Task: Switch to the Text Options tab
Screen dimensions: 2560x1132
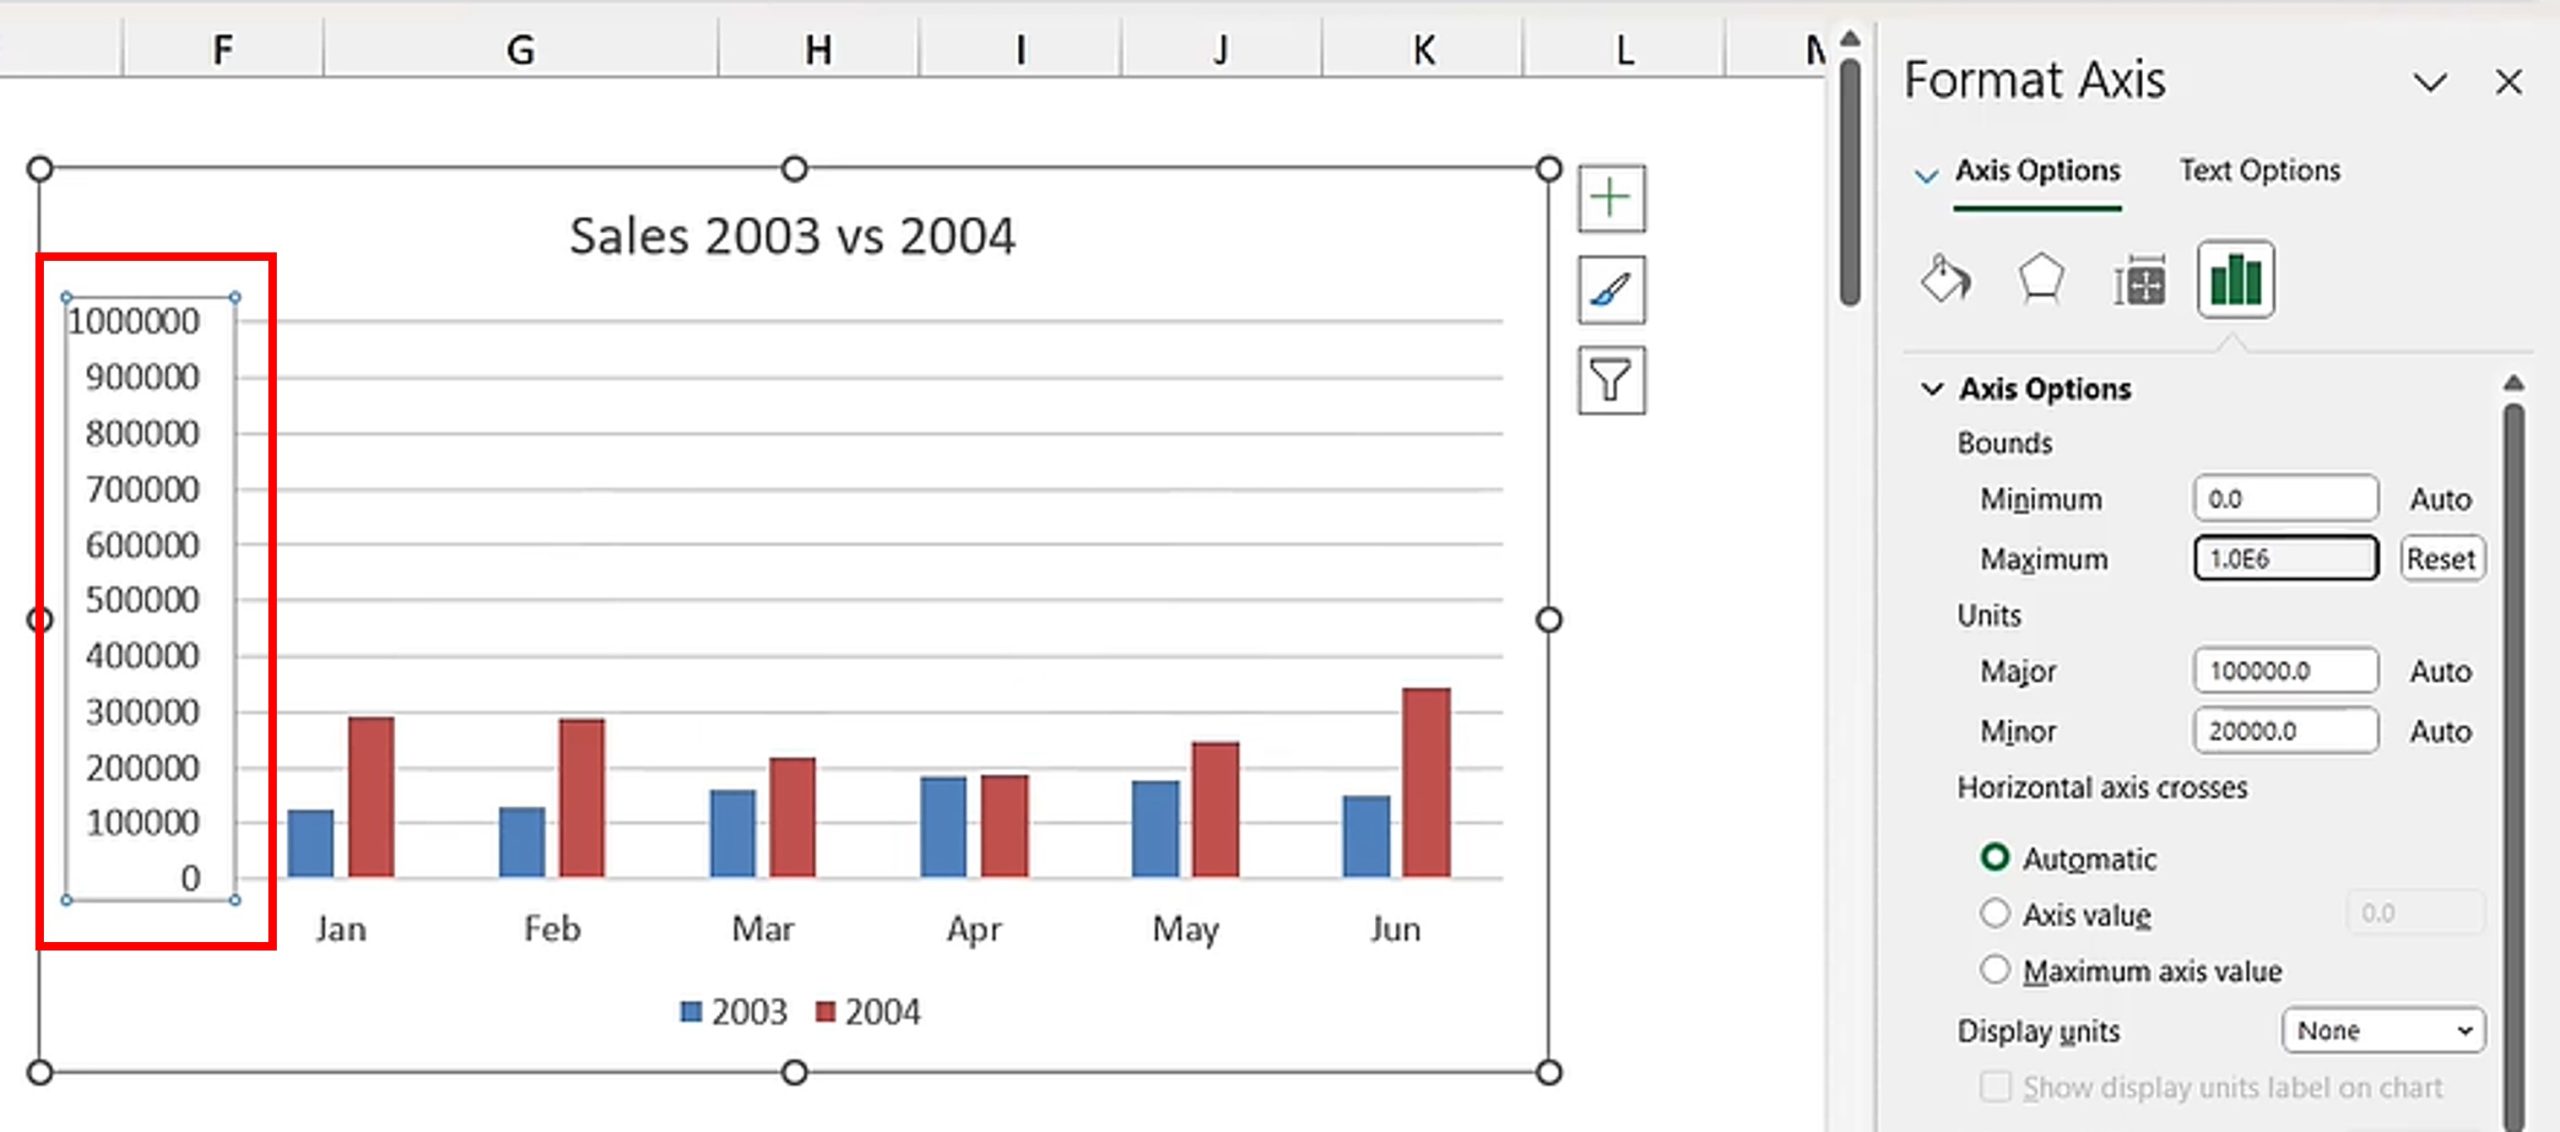Action: pyautogui.click(x=2259, y=171)
